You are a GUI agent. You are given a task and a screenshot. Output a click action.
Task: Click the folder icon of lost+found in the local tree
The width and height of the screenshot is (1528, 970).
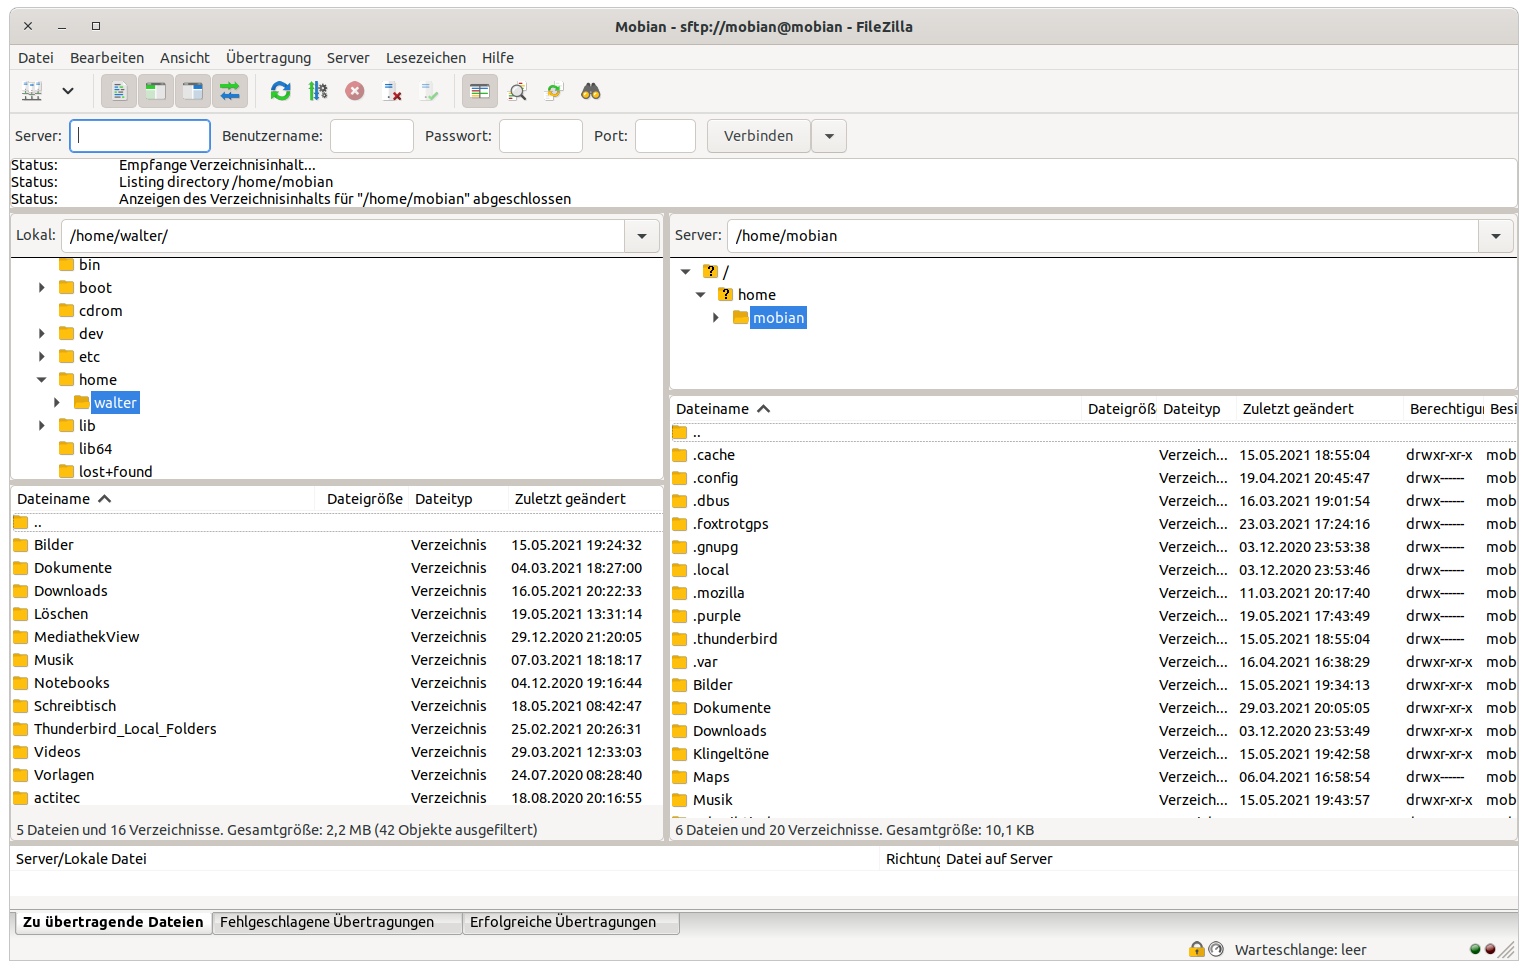click(x=67, y=471)
